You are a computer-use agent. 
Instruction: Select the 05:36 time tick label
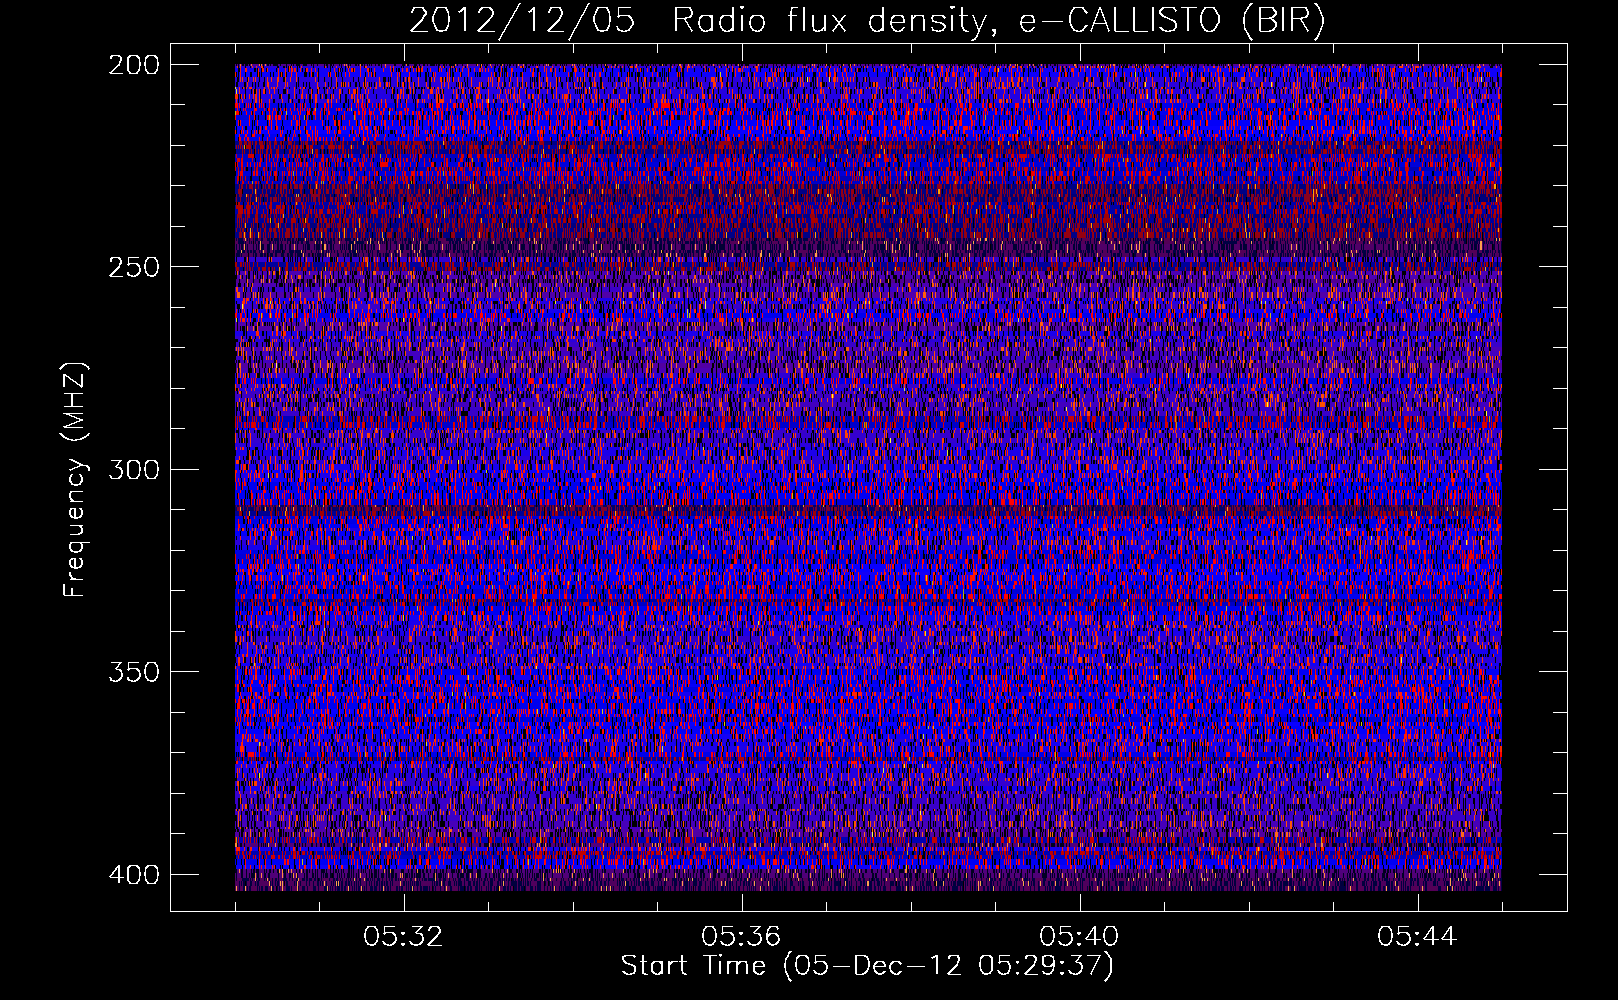741,937
